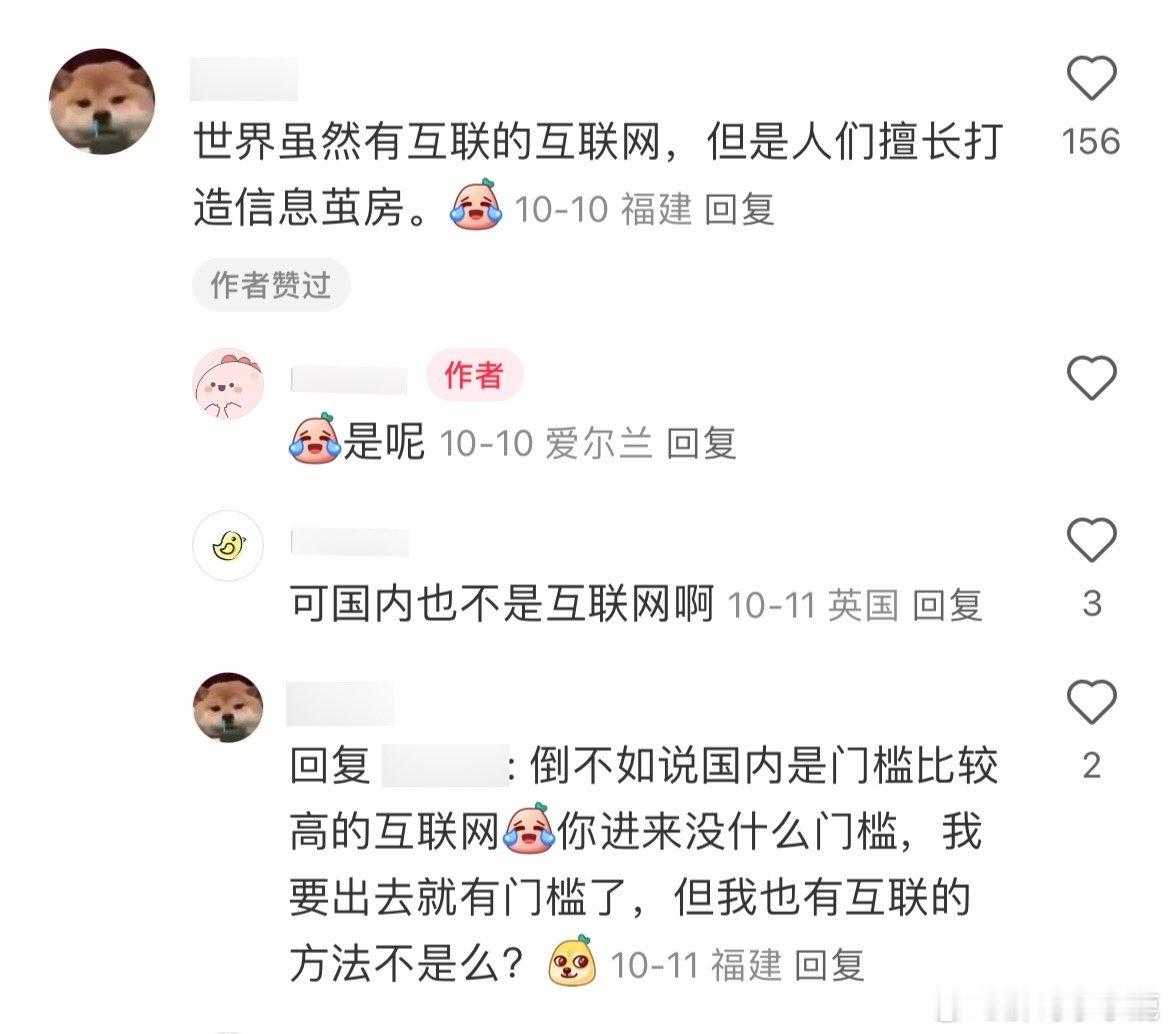Open the Shiba dog avatar of top commenter
The height and width of the screenshot is (1034, 1170).
tap(102, 101)
